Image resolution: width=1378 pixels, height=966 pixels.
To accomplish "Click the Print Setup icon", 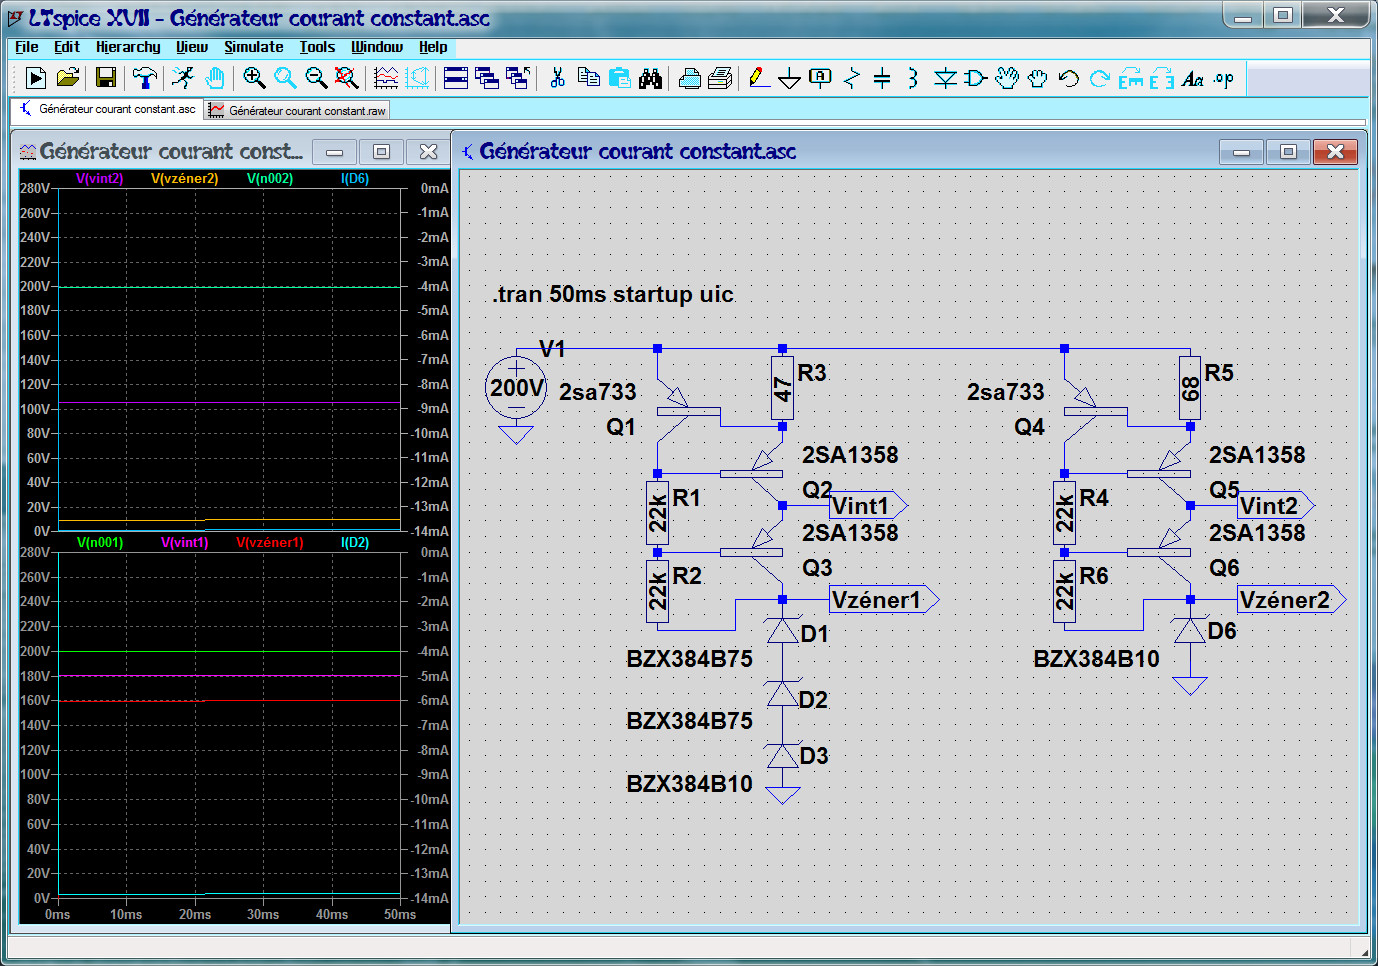I will tap(690, 78).
